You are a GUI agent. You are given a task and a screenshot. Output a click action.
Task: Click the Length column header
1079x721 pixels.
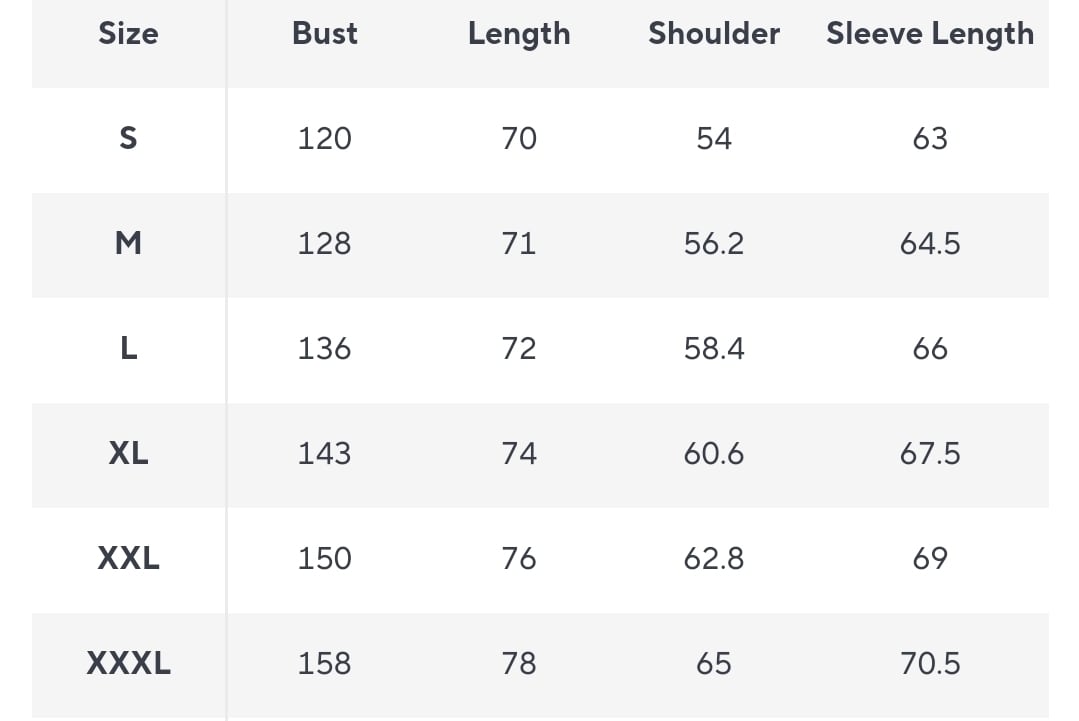coord(519,34)
